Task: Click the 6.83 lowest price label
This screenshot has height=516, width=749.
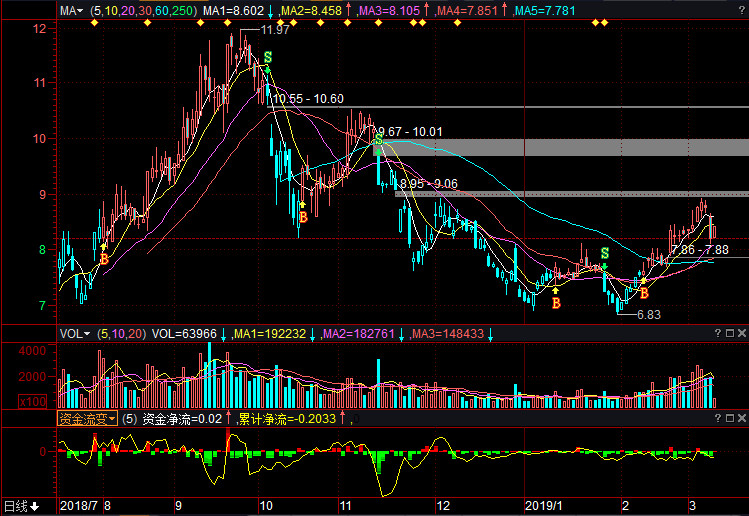Action: 648,314
